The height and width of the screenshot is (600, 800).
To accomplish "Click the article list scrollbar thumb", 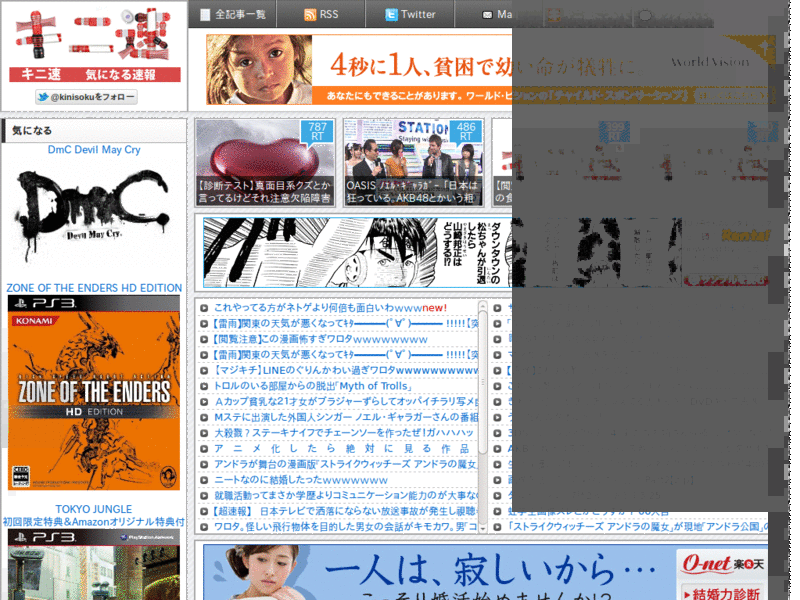I will [x=483, y=383].
